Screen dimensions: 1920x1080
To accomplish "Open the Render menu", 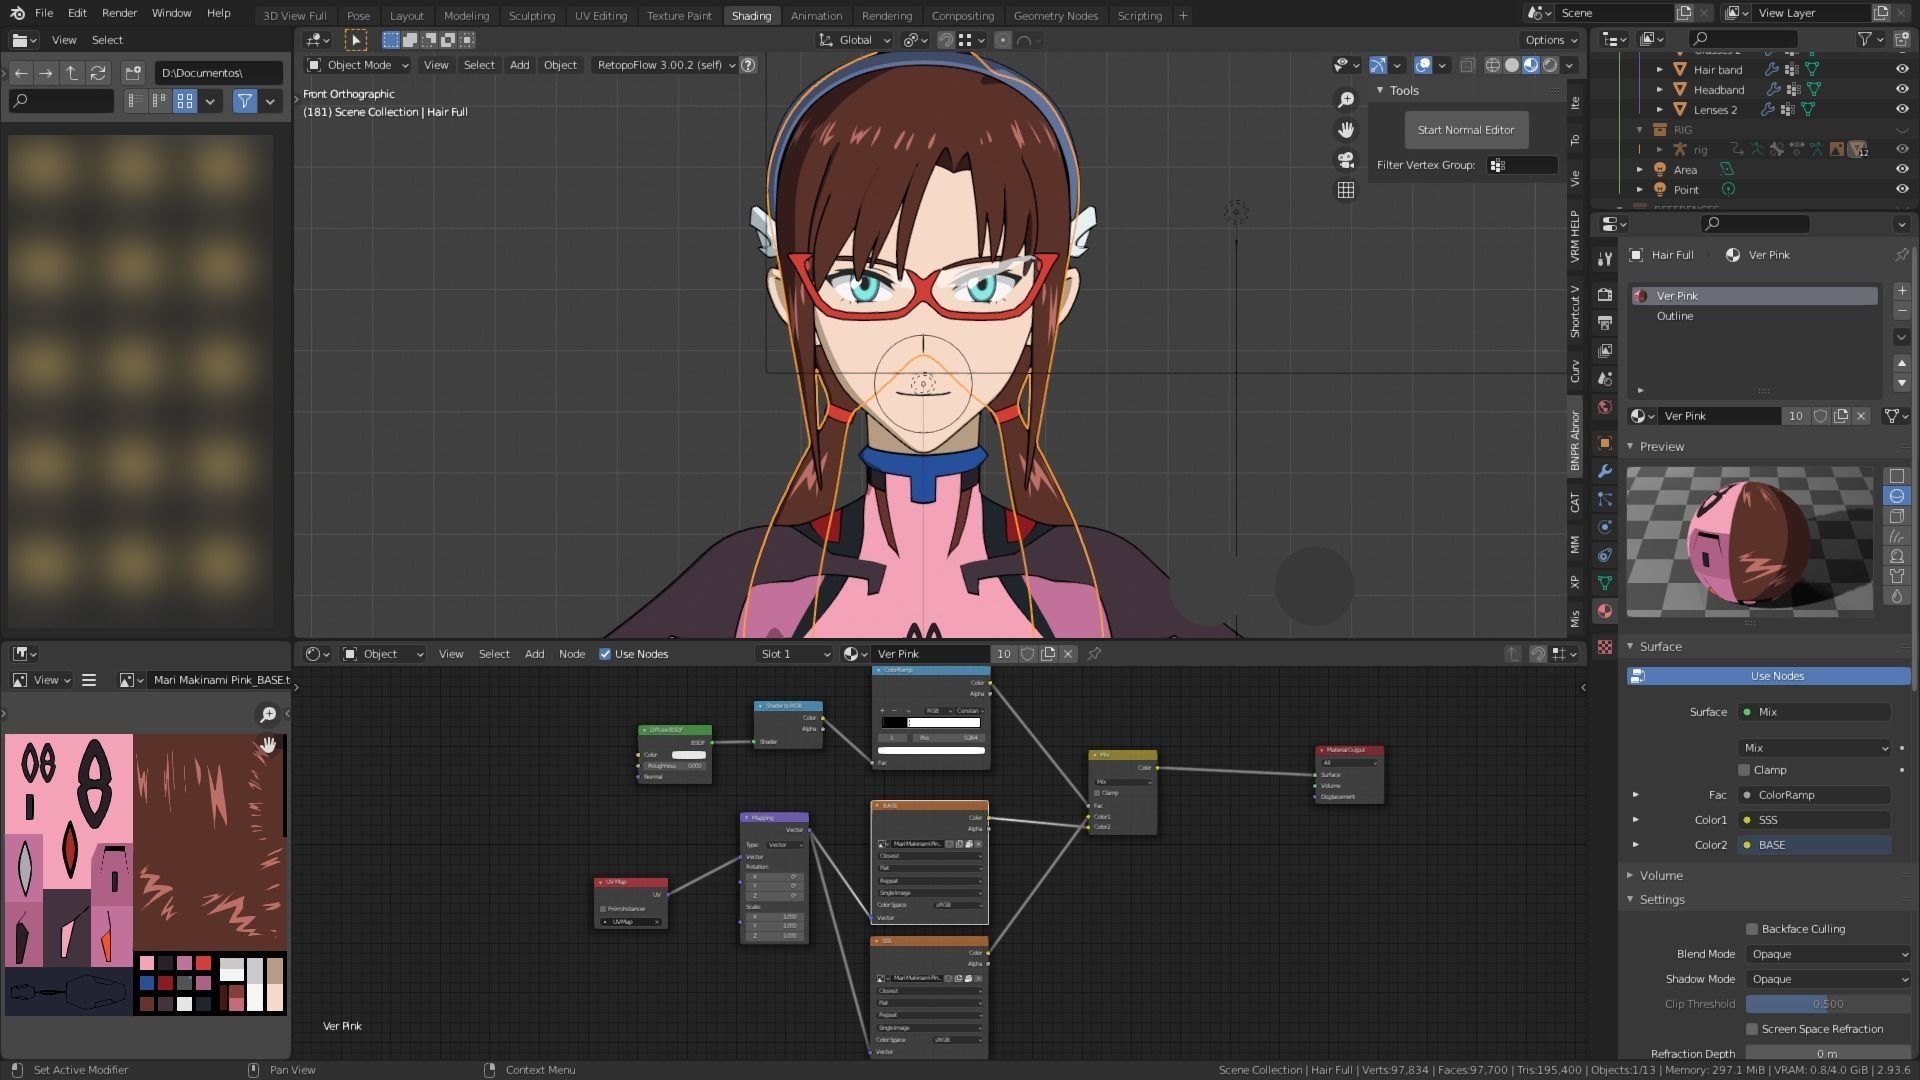I will (x=119, y=13).
